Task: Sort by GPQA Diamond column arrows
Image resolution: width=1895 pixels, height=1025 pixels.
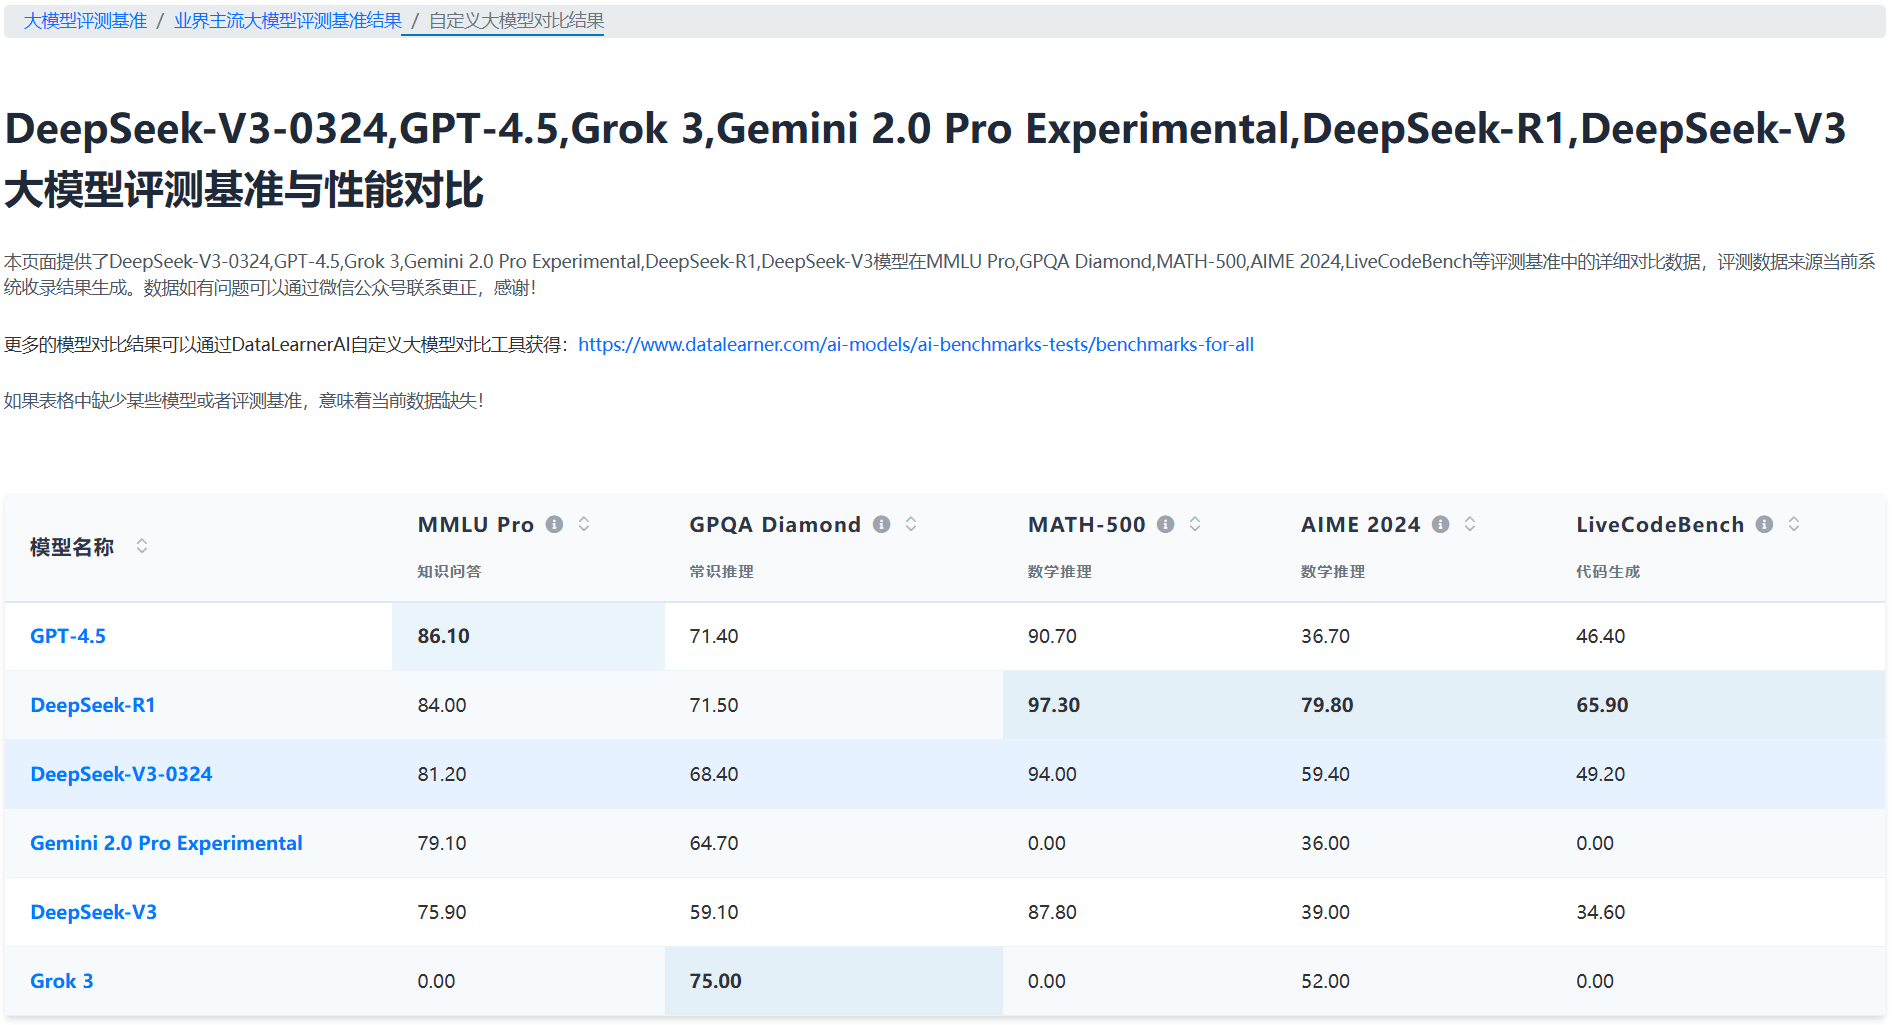Action: (x=911, y=524)
